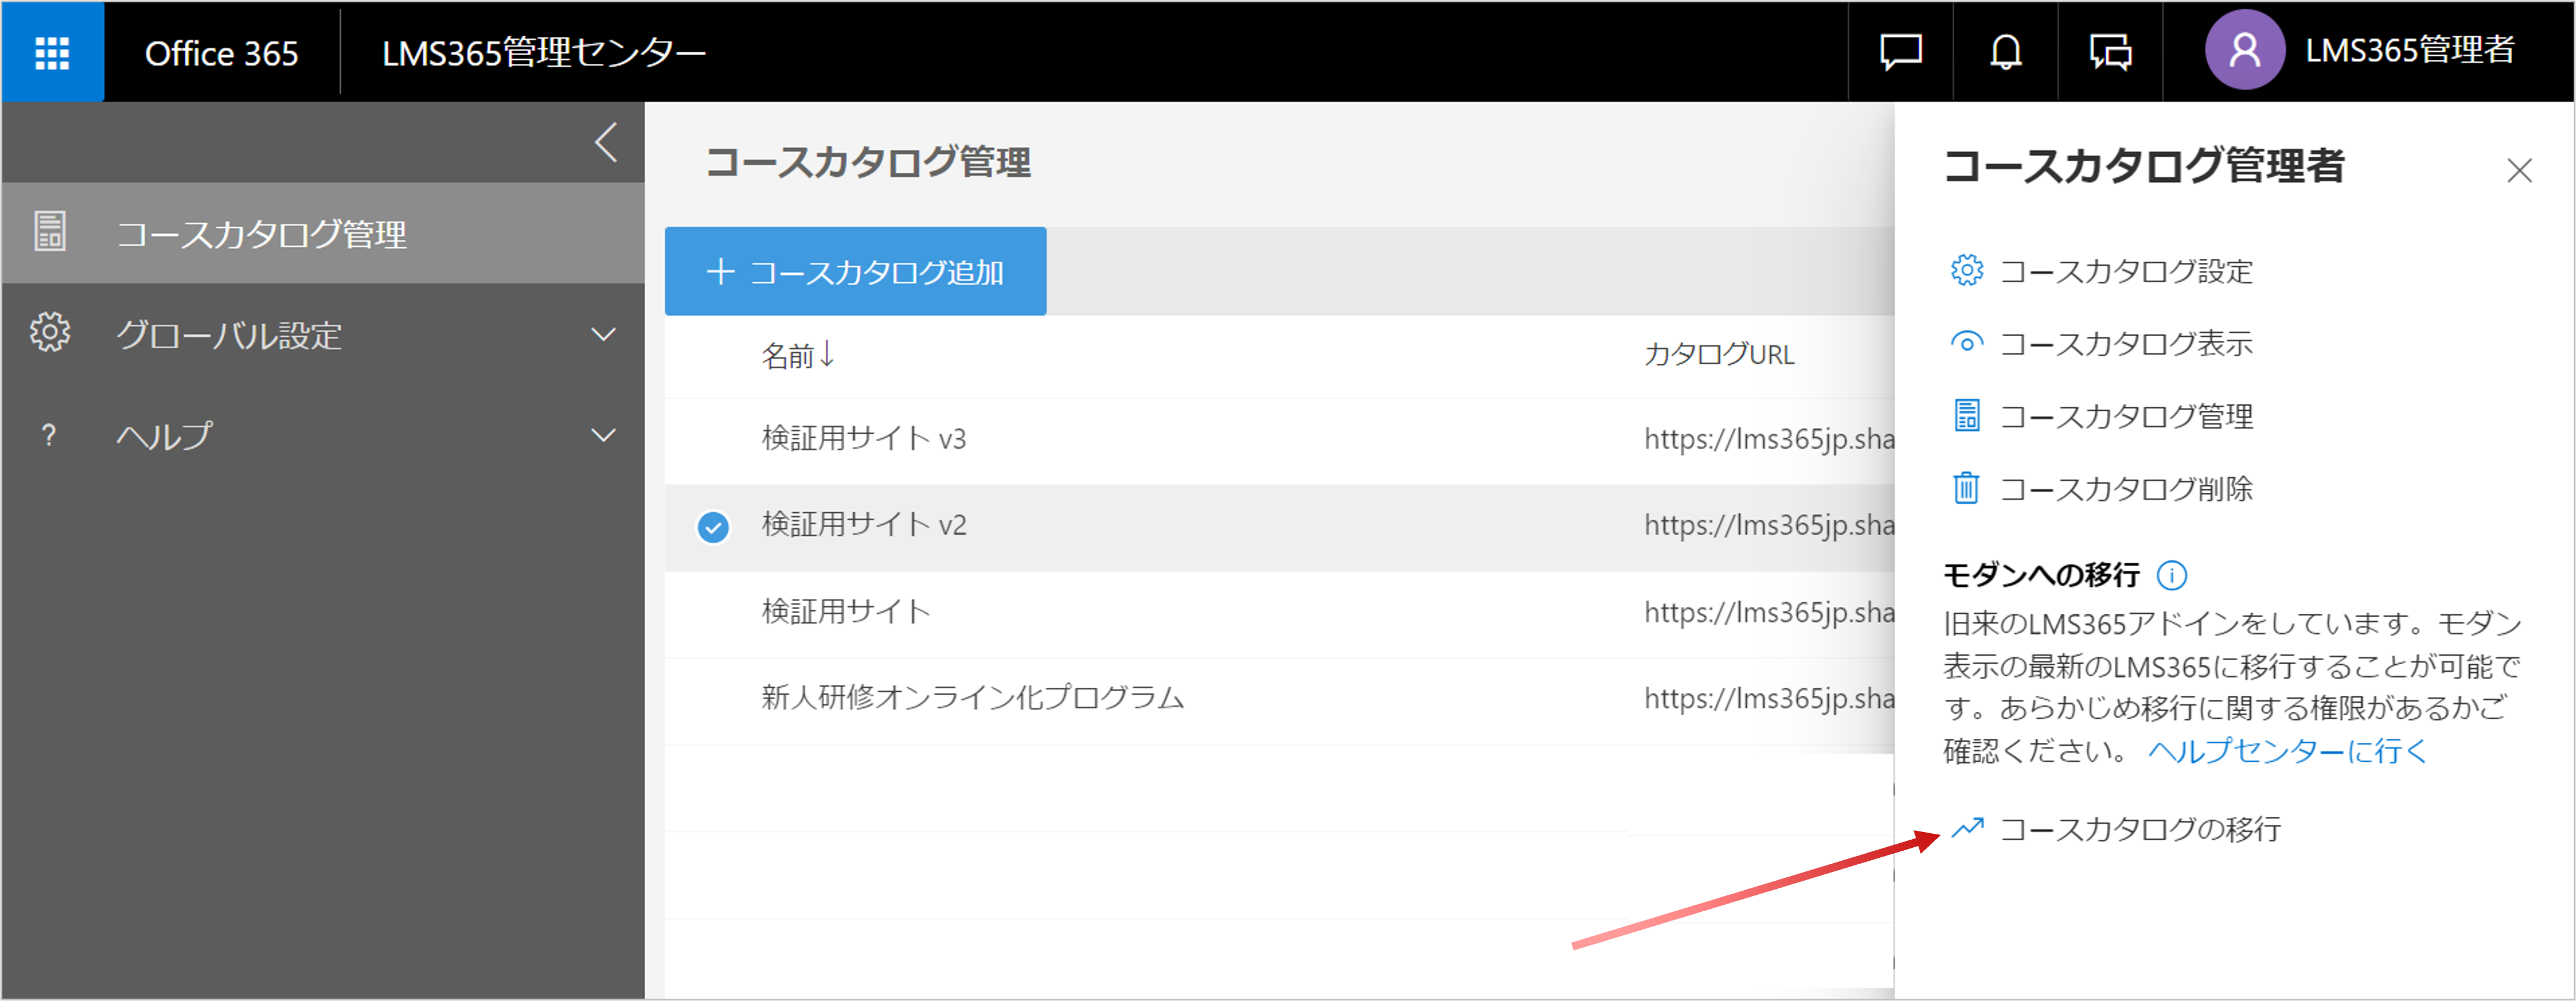This screenshot has height=1001, width=2576.
Task: Open the feedback comments icon
Action: (x=2110, y=52)
